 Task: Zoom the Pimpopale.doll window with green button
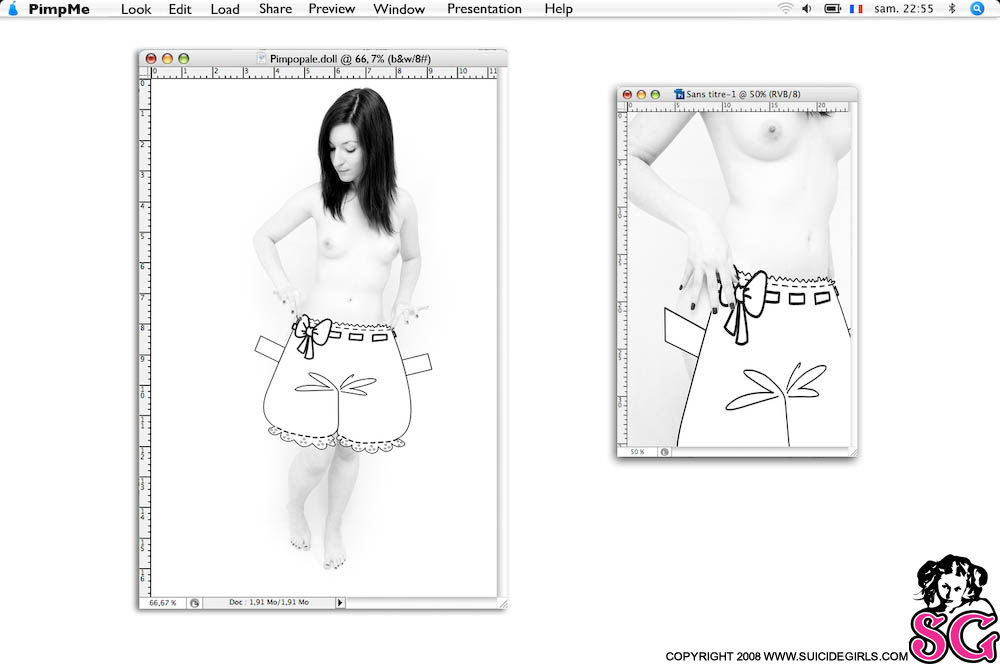coord(184,59)
